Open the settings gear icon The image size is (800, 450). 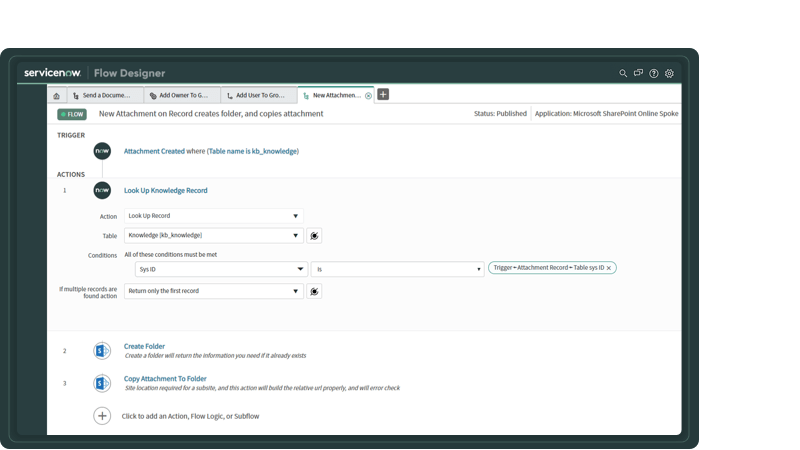pyautogui.click(x=669, y=73)
